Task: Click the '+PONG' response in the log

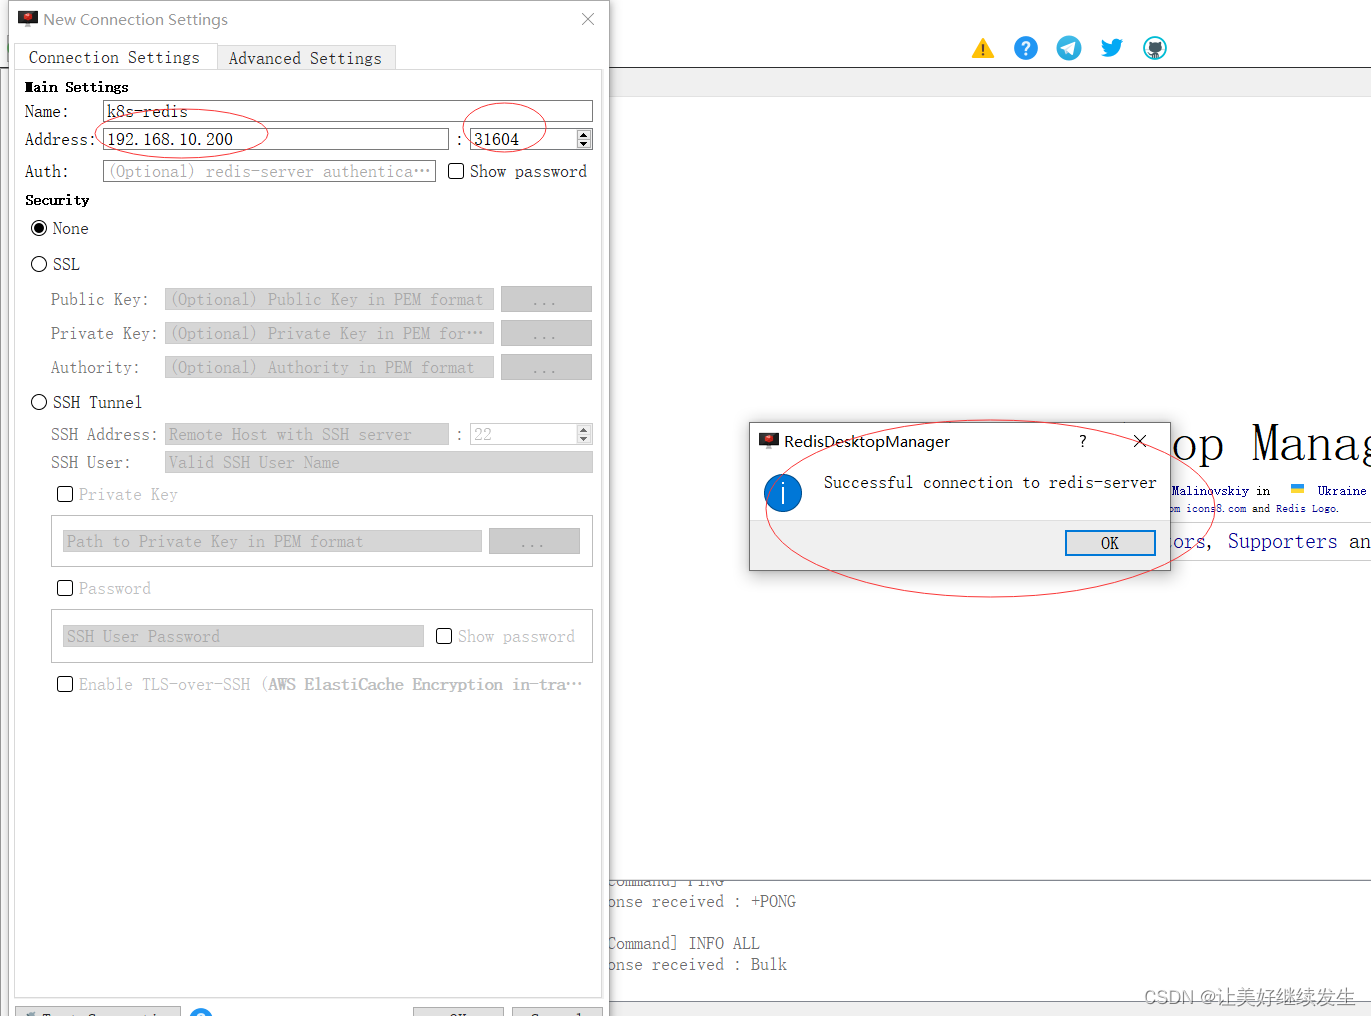Action: [x=773, y=901]
